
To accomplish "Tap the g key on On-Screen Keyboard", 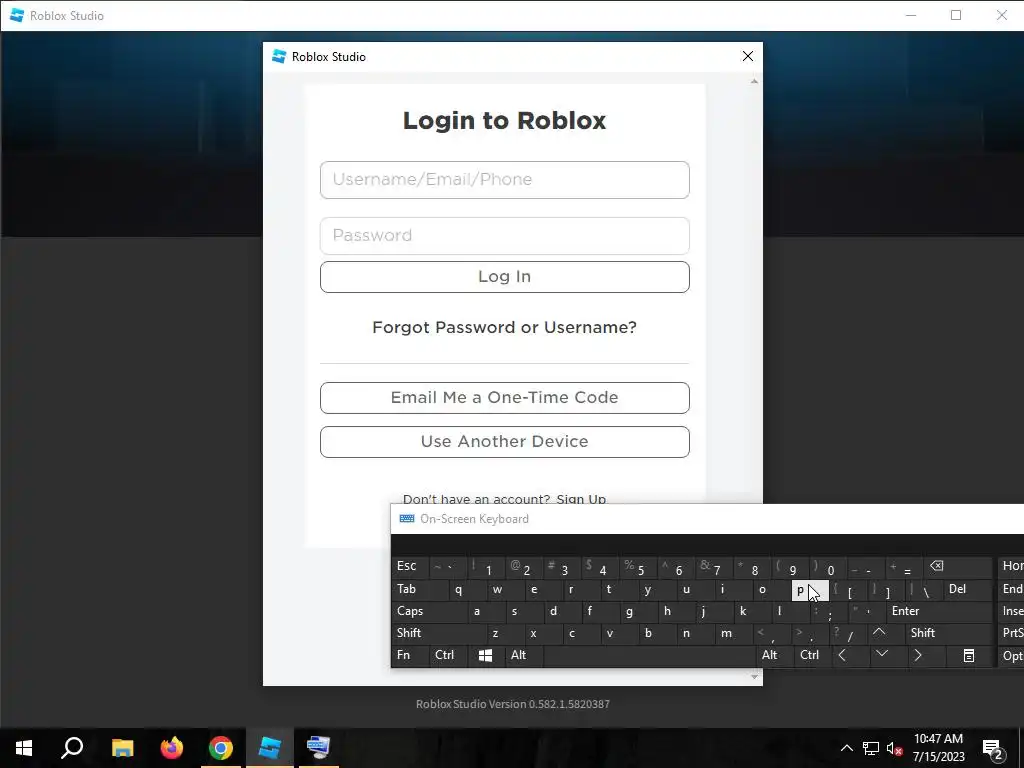I will pyautogui.click(x=638, y=611).
